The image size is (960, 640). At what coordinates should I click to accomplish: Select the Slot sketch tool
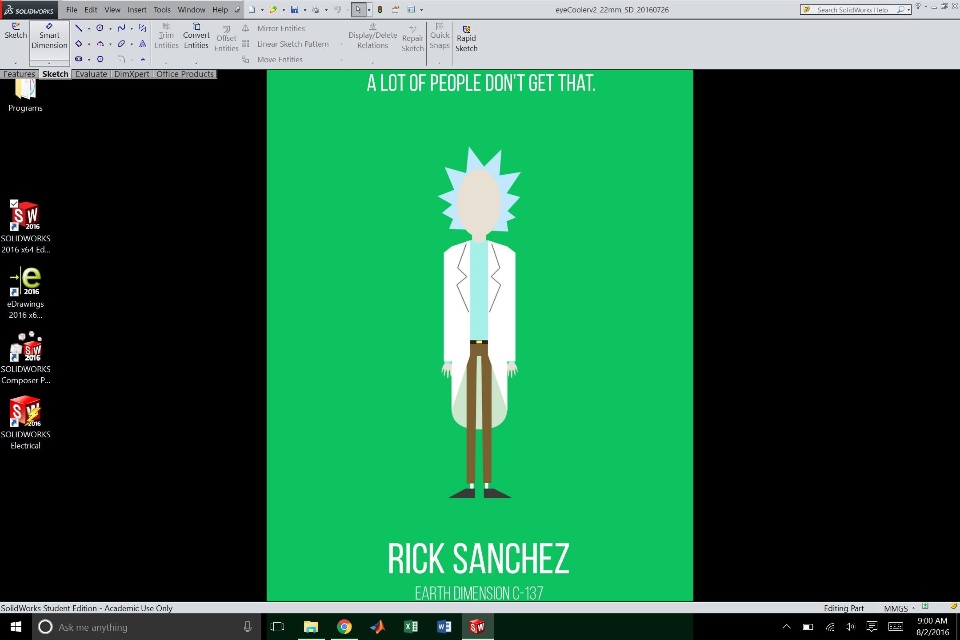click(x=78, y=59)
